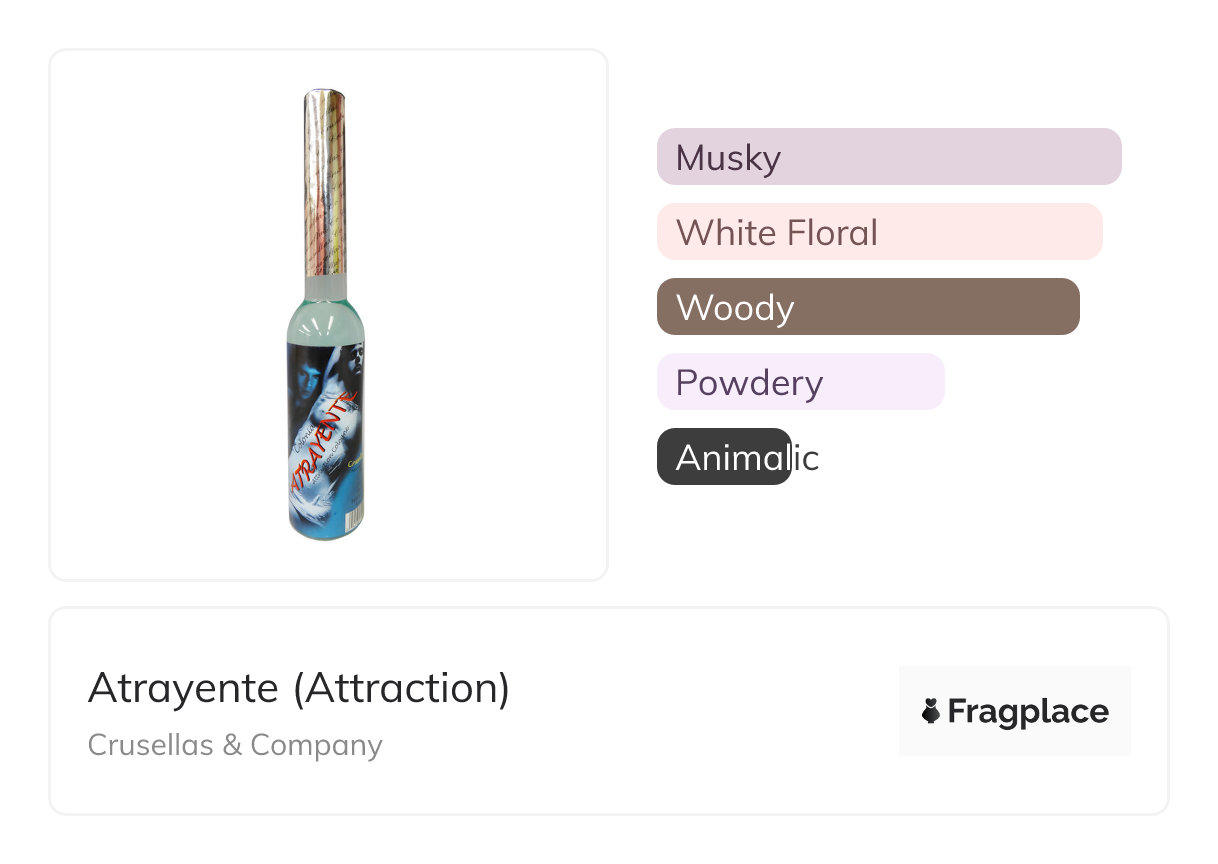Select the White Floral accord bar
Screen dimensions: 1218x864
pyautogui.click(x=879, y=232)
